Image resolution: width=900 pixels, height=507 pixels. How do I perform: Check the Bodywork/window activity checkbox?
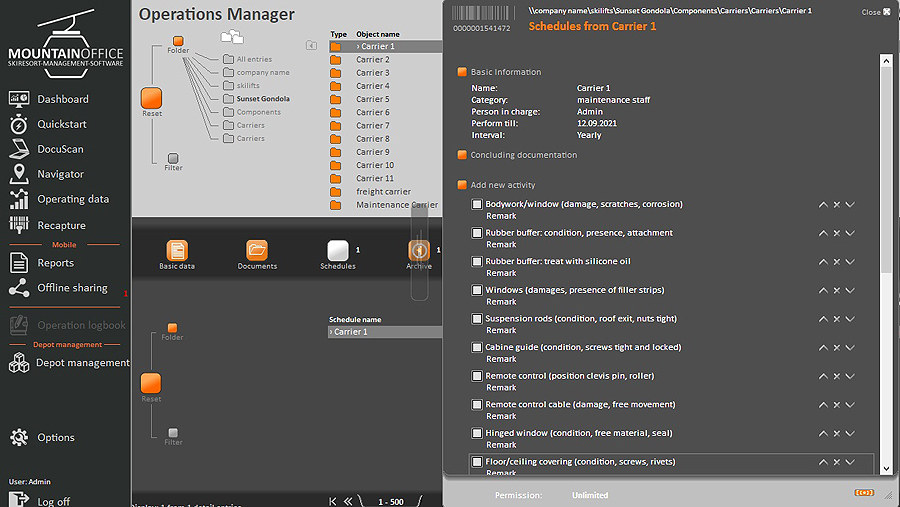[x=477, y=204]
